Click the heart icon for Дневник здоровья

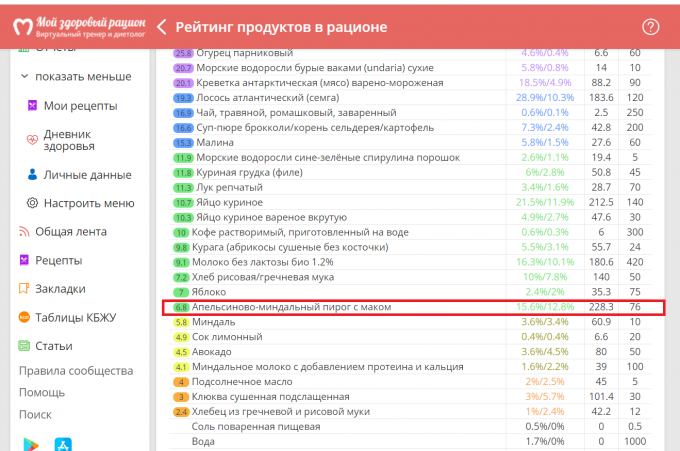point(33,140)
